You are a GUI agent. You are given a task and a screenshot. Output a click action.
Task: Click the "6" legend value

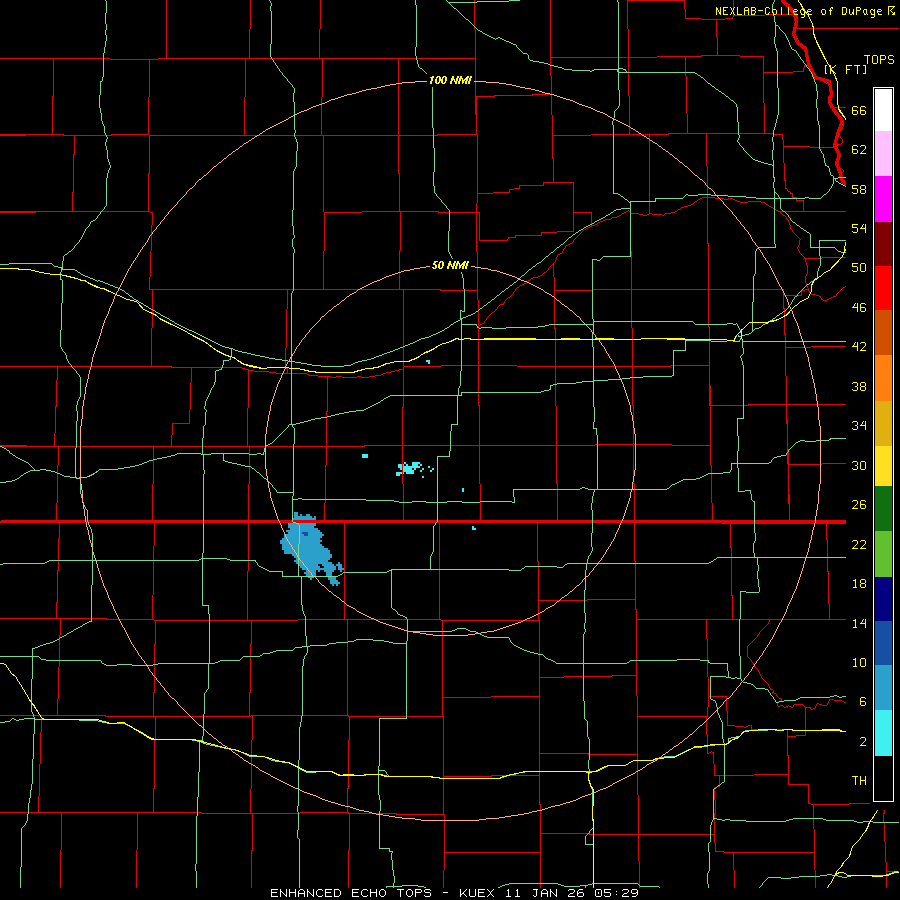pyautogui.click(x=863, y=702)
